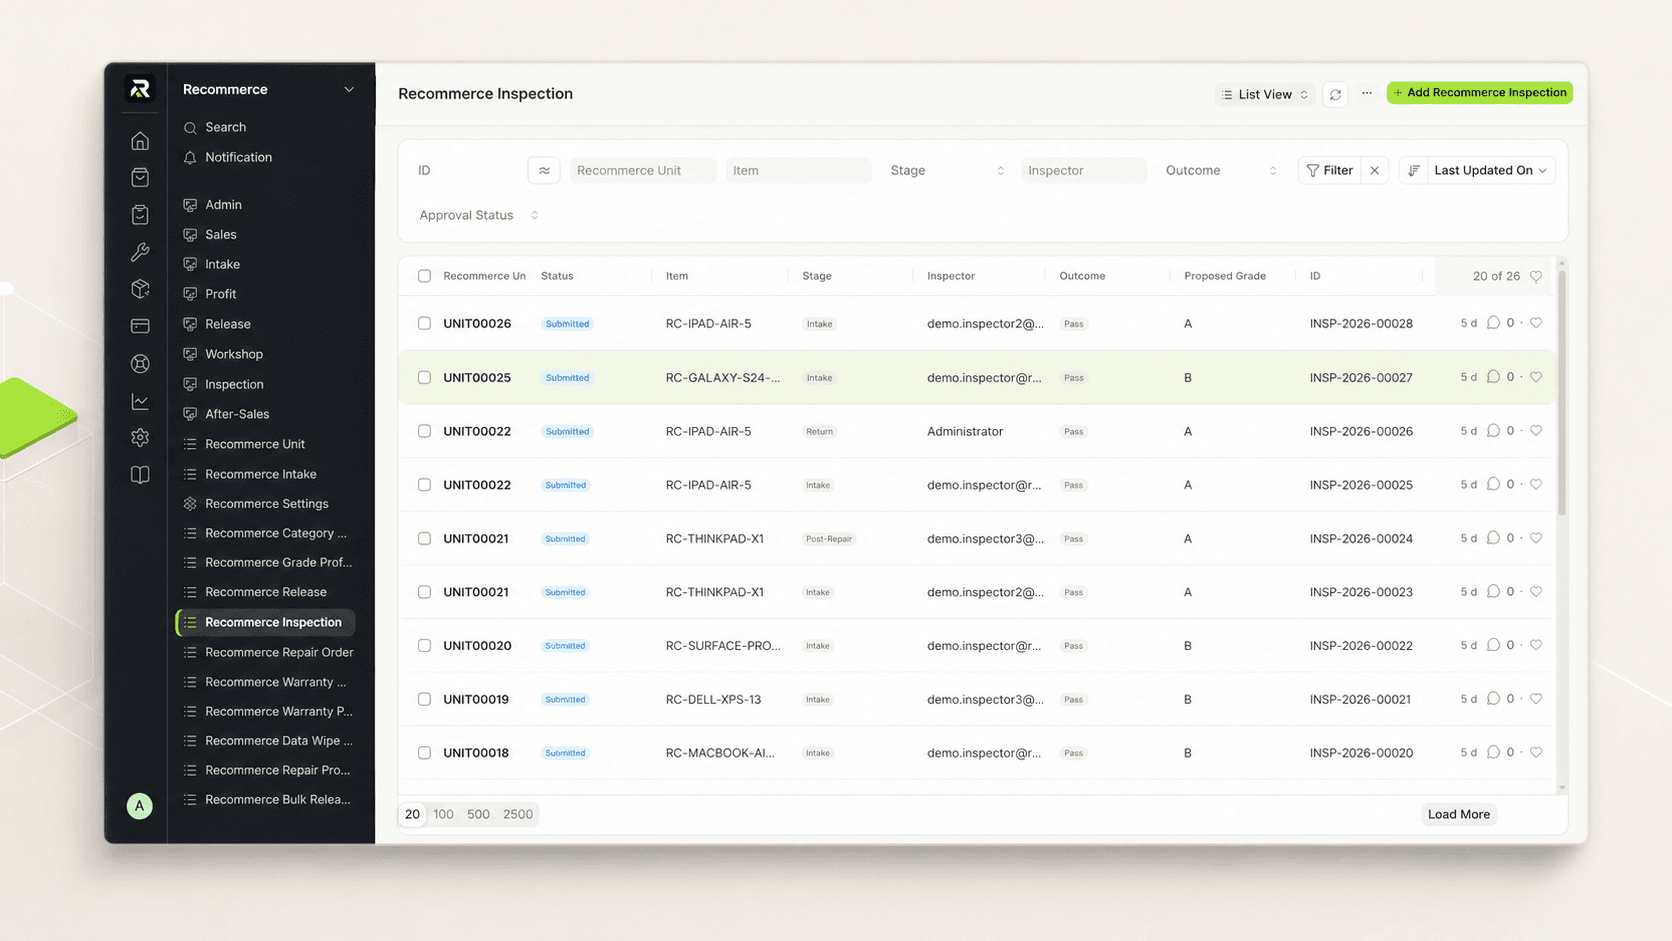Open the List View switcher dropdown
This screenshot has height=941, width=1672.
1265,94
